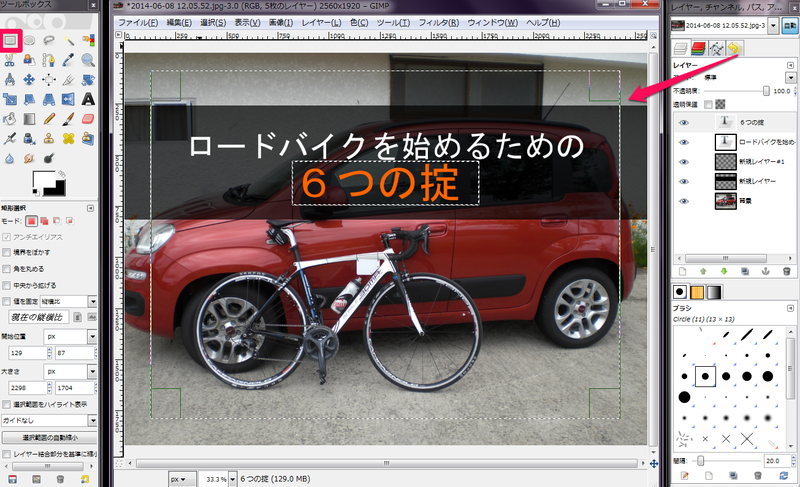Click the 新規レイヤー layer thumbnail

[725, 182]
